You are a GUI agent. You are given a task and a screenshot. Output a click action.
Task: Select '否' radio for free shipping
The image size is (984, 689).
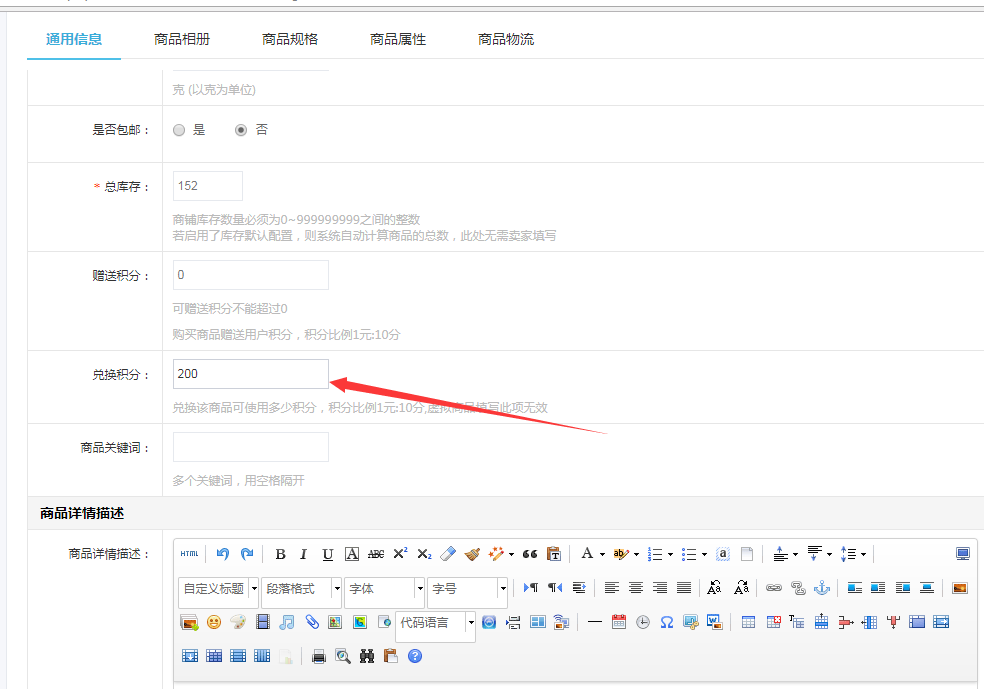241,130
